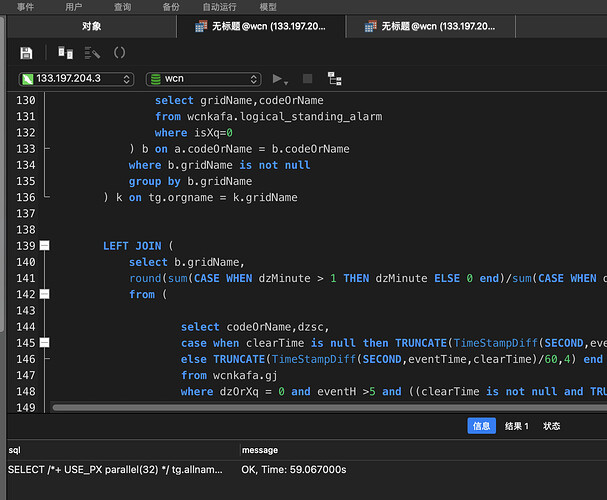Open the 信息 result tab
The image size is (607, 500).
coord(481,426)
